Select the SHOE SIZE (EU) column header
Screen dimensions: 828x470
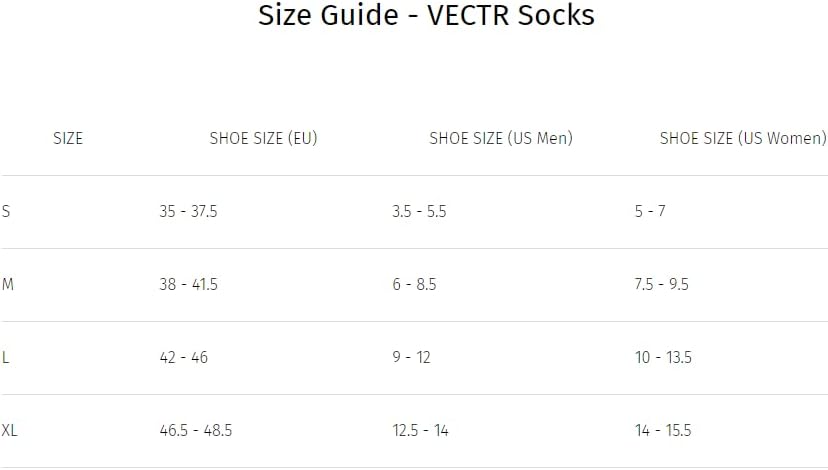[x=264, y=138]
